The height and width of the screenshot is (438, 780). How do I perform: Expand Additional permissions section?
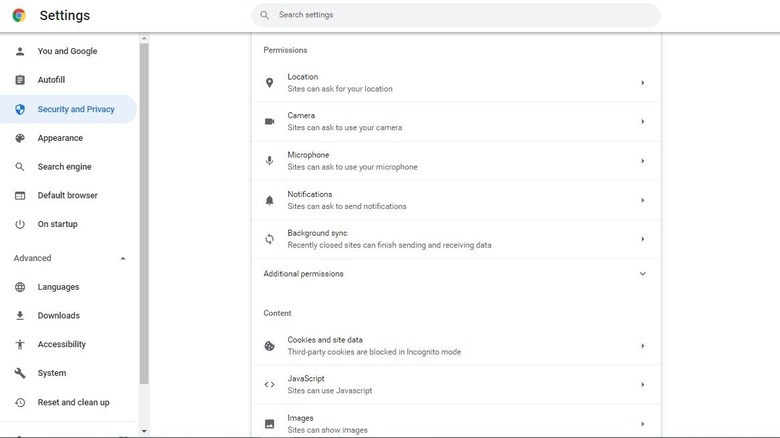[642, 274]
